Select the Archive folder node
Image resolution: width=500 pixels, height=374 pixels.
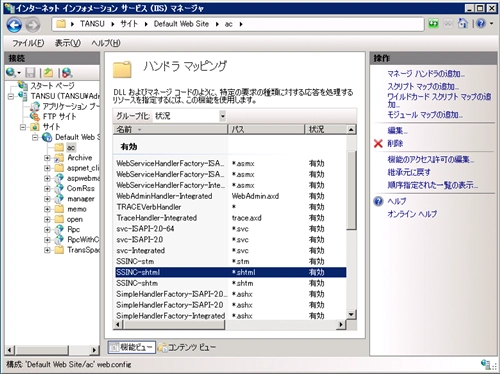coord(80,157)
